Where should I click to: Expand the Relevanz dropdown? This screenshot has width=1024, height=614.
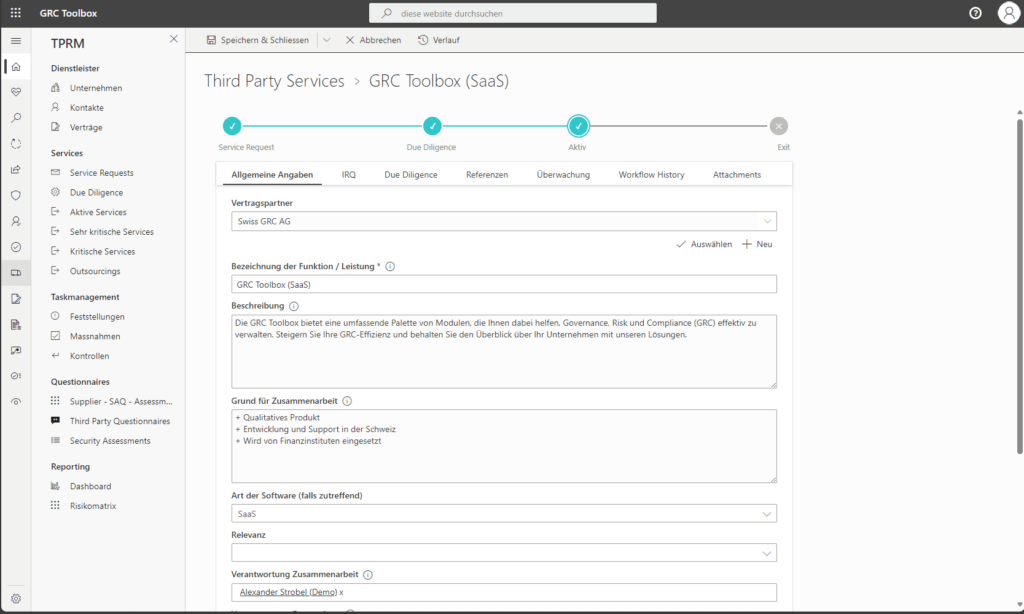tap(767, 553)
